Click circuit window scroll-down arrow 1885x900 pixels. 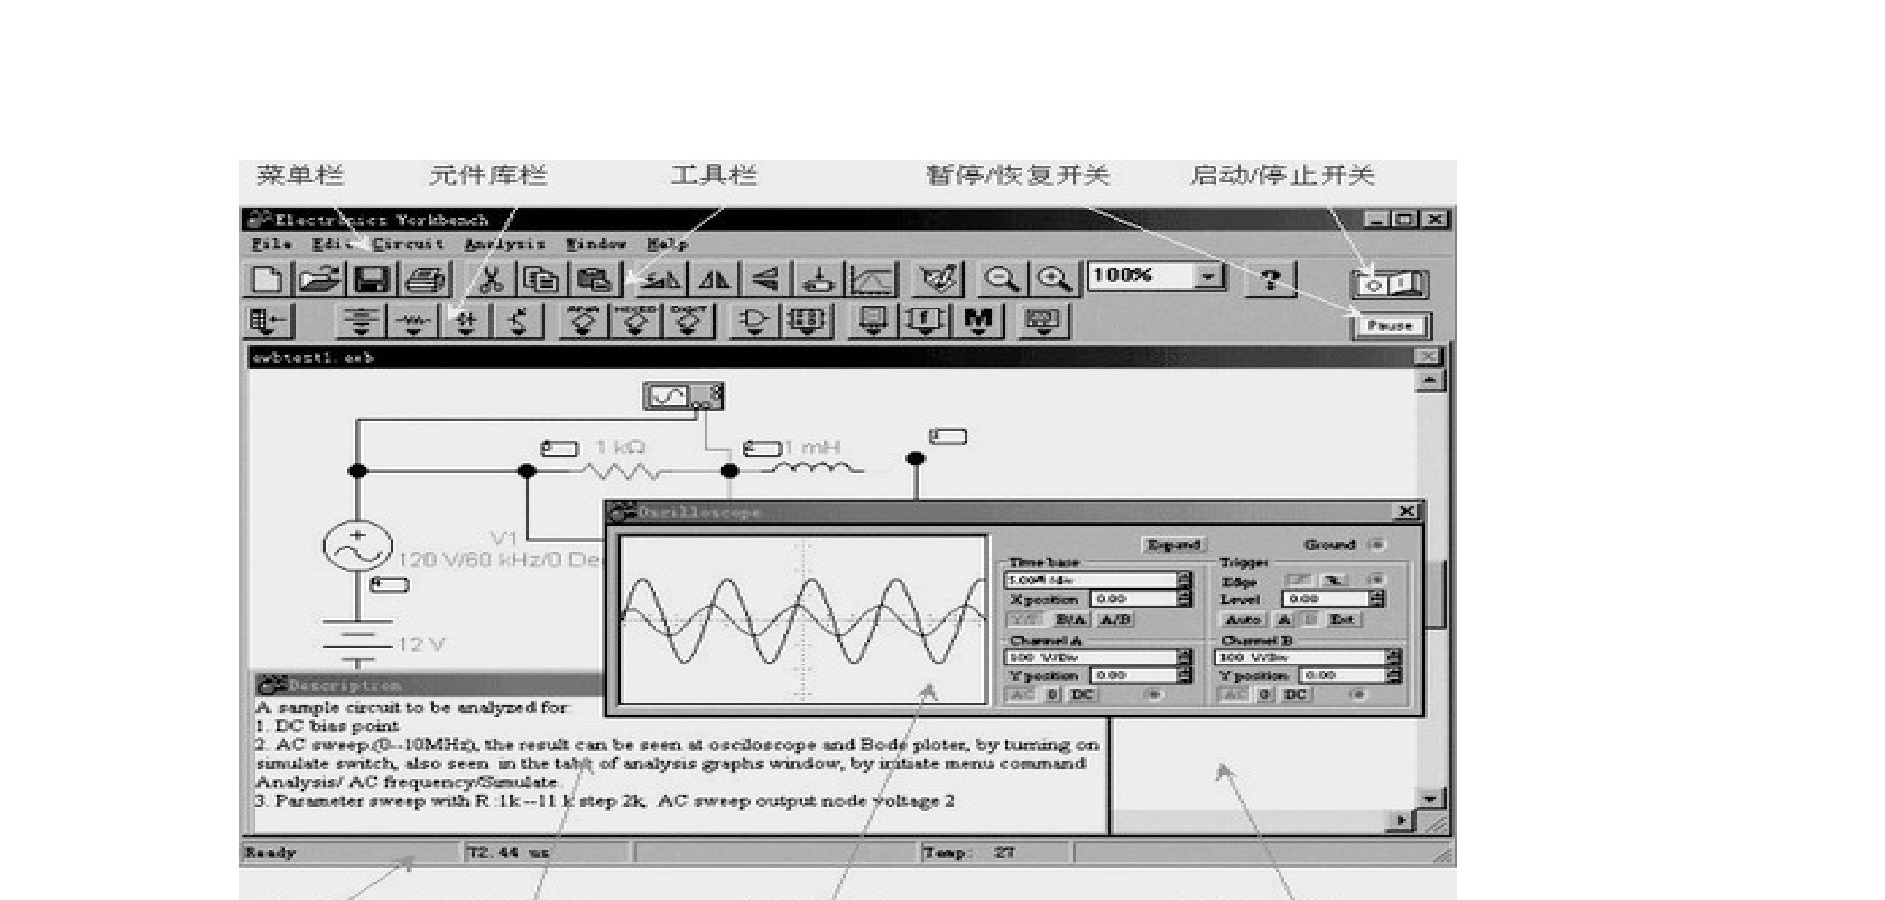(x=1431, y=798)
